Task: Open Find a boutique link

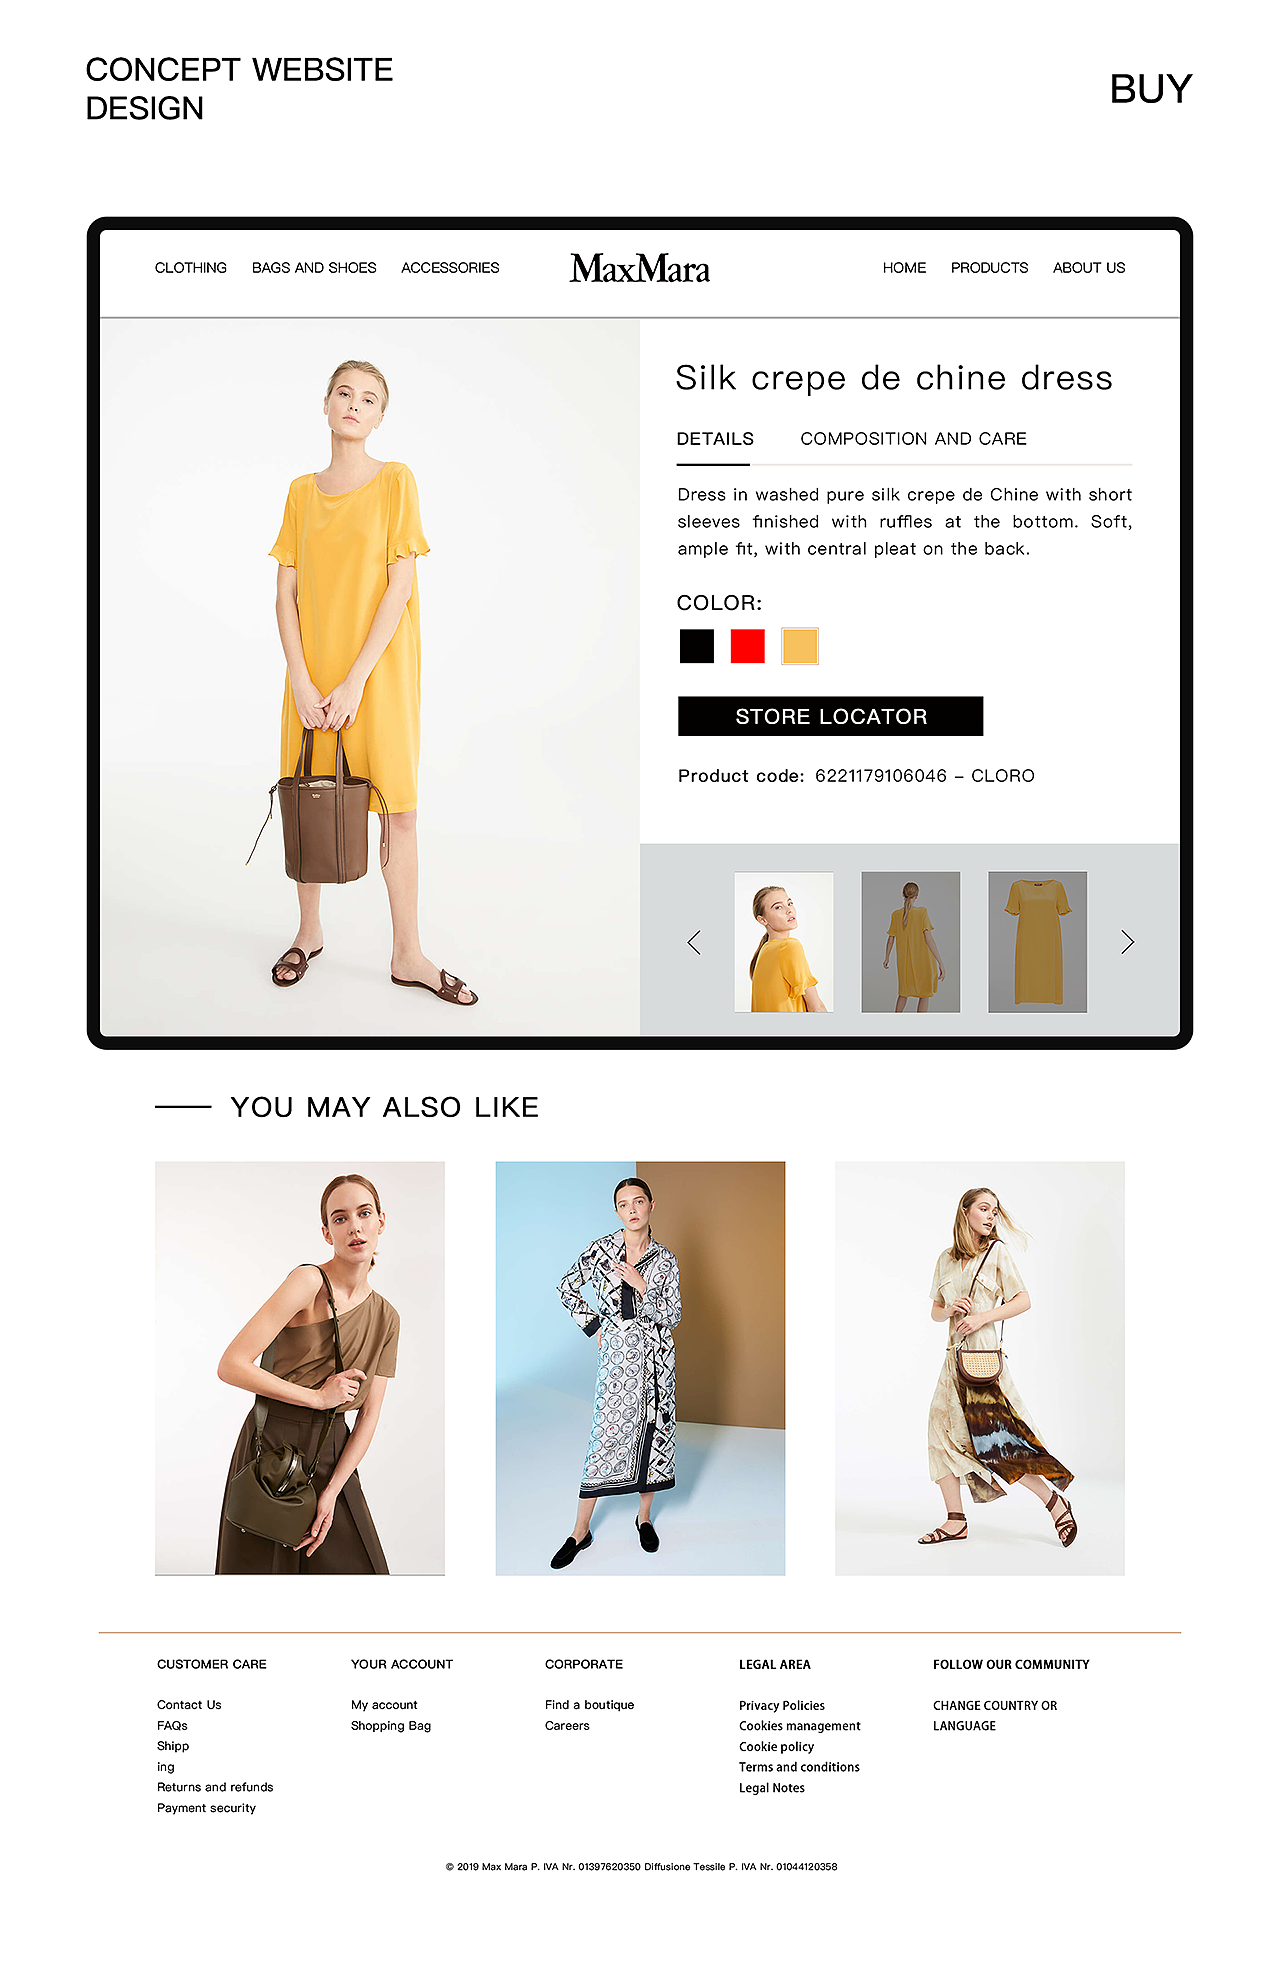Action: (x=589, y=1705)
